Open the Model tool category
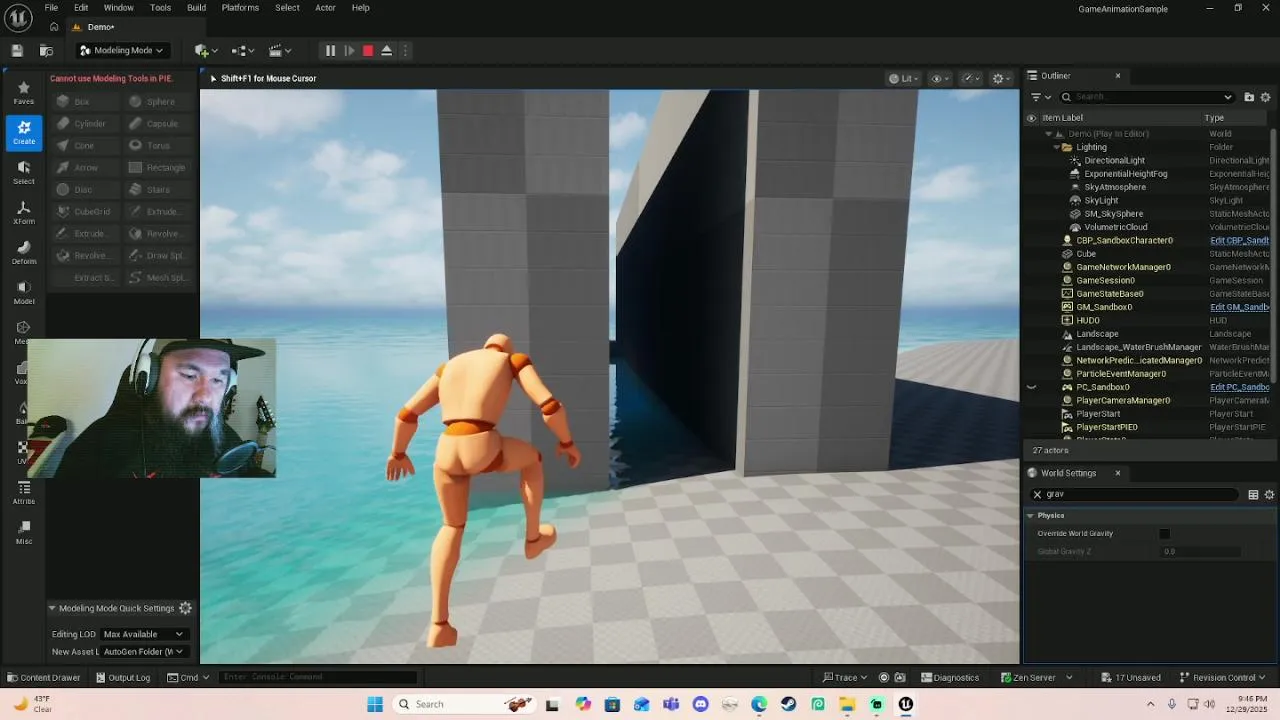 (x=24, y=292)
